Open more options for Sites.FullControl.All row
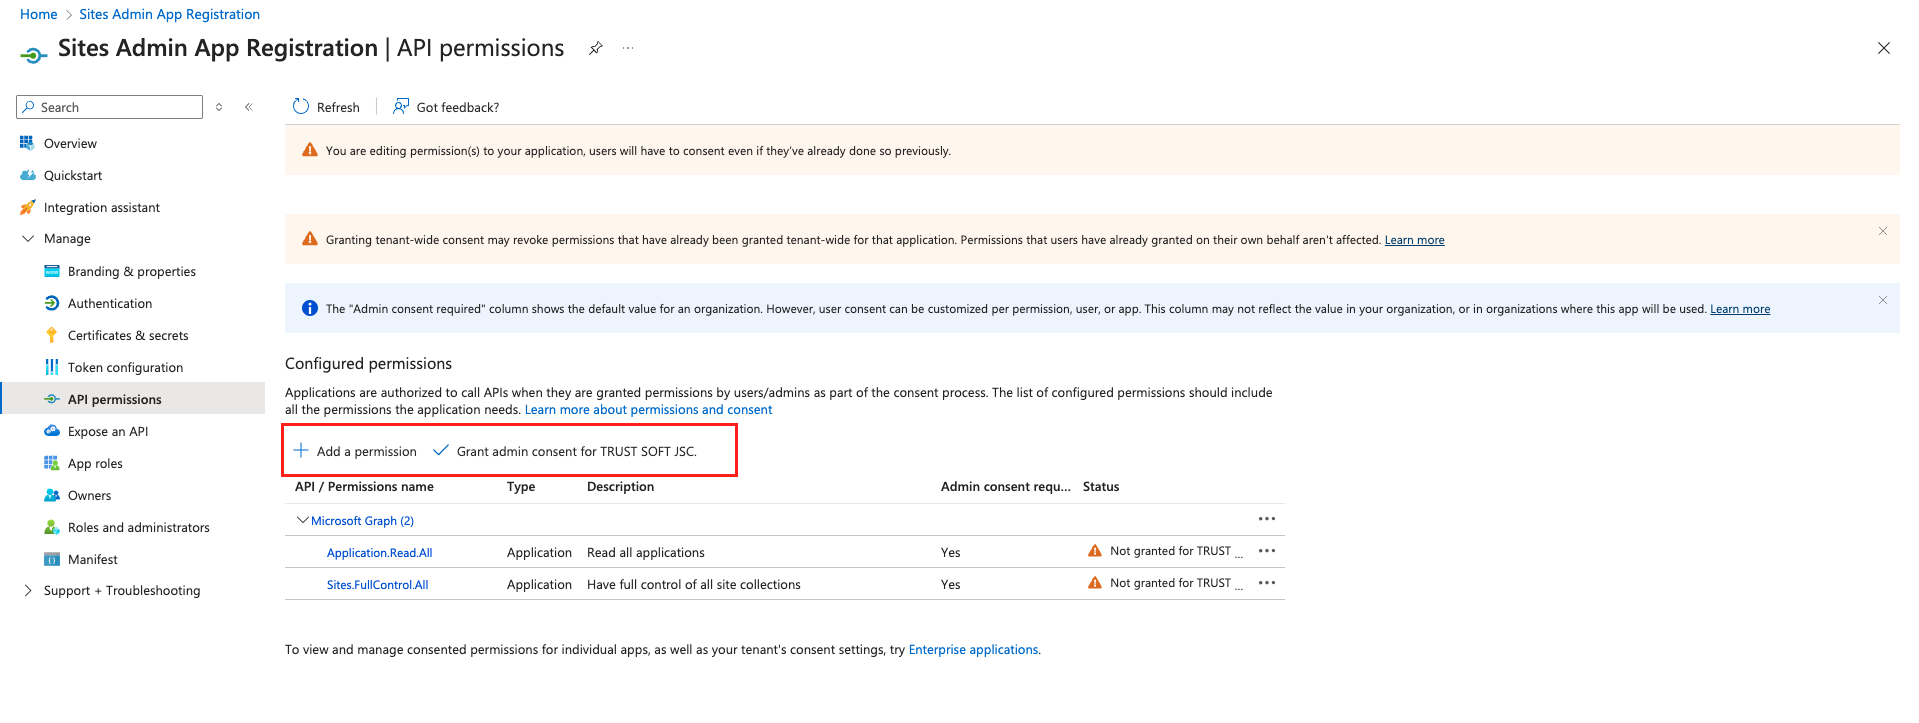Image resolution: width=1919 pixels, height=723 pixels. click(1267, 583)
